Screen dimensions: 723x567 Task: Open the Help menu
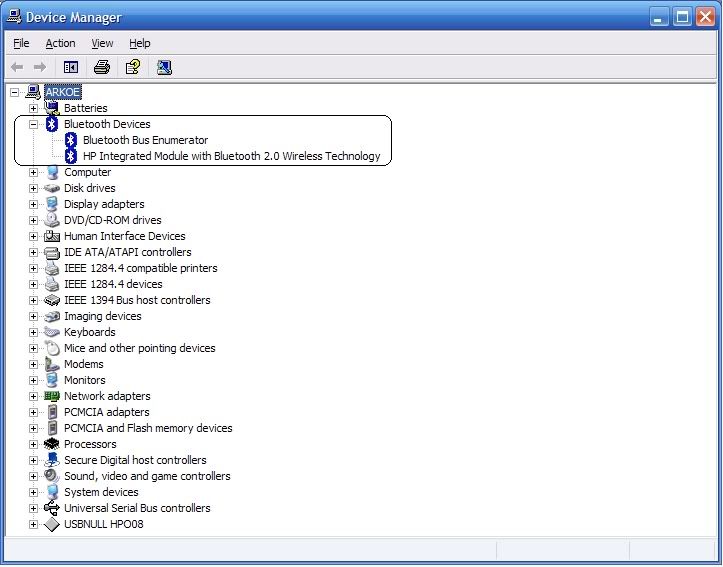pyautogui.click(x=140, y=43)
